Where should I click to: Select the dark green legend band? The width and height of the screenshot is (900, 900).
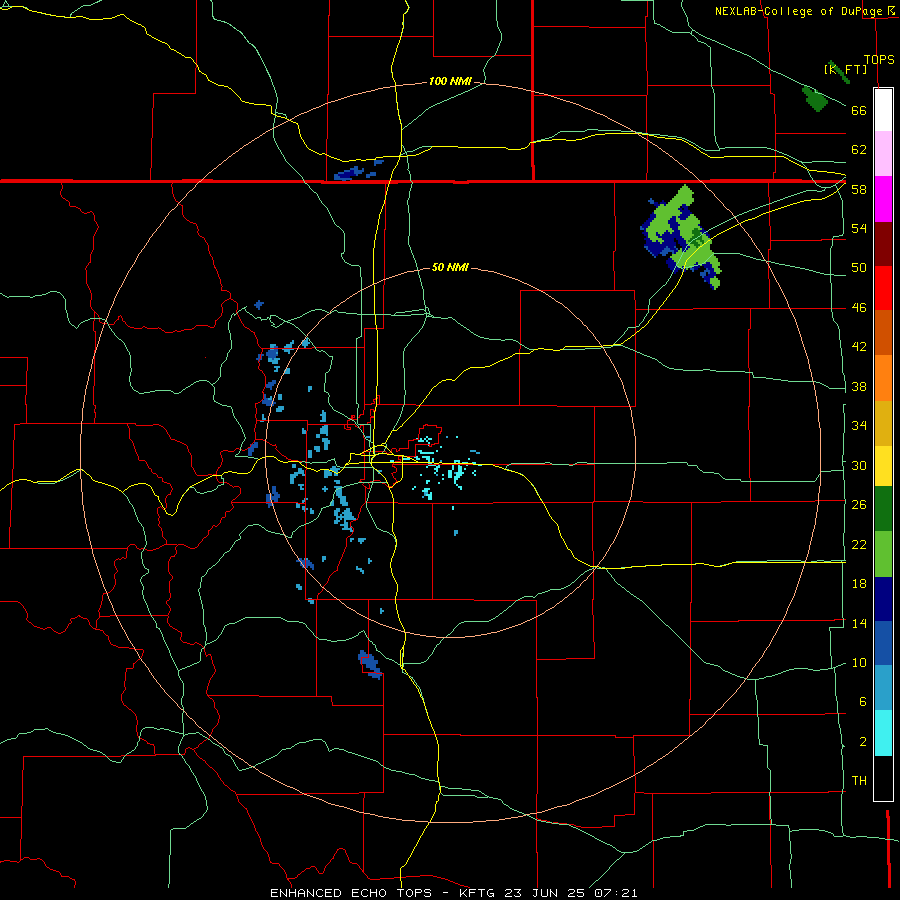click(x=883, y=509)
